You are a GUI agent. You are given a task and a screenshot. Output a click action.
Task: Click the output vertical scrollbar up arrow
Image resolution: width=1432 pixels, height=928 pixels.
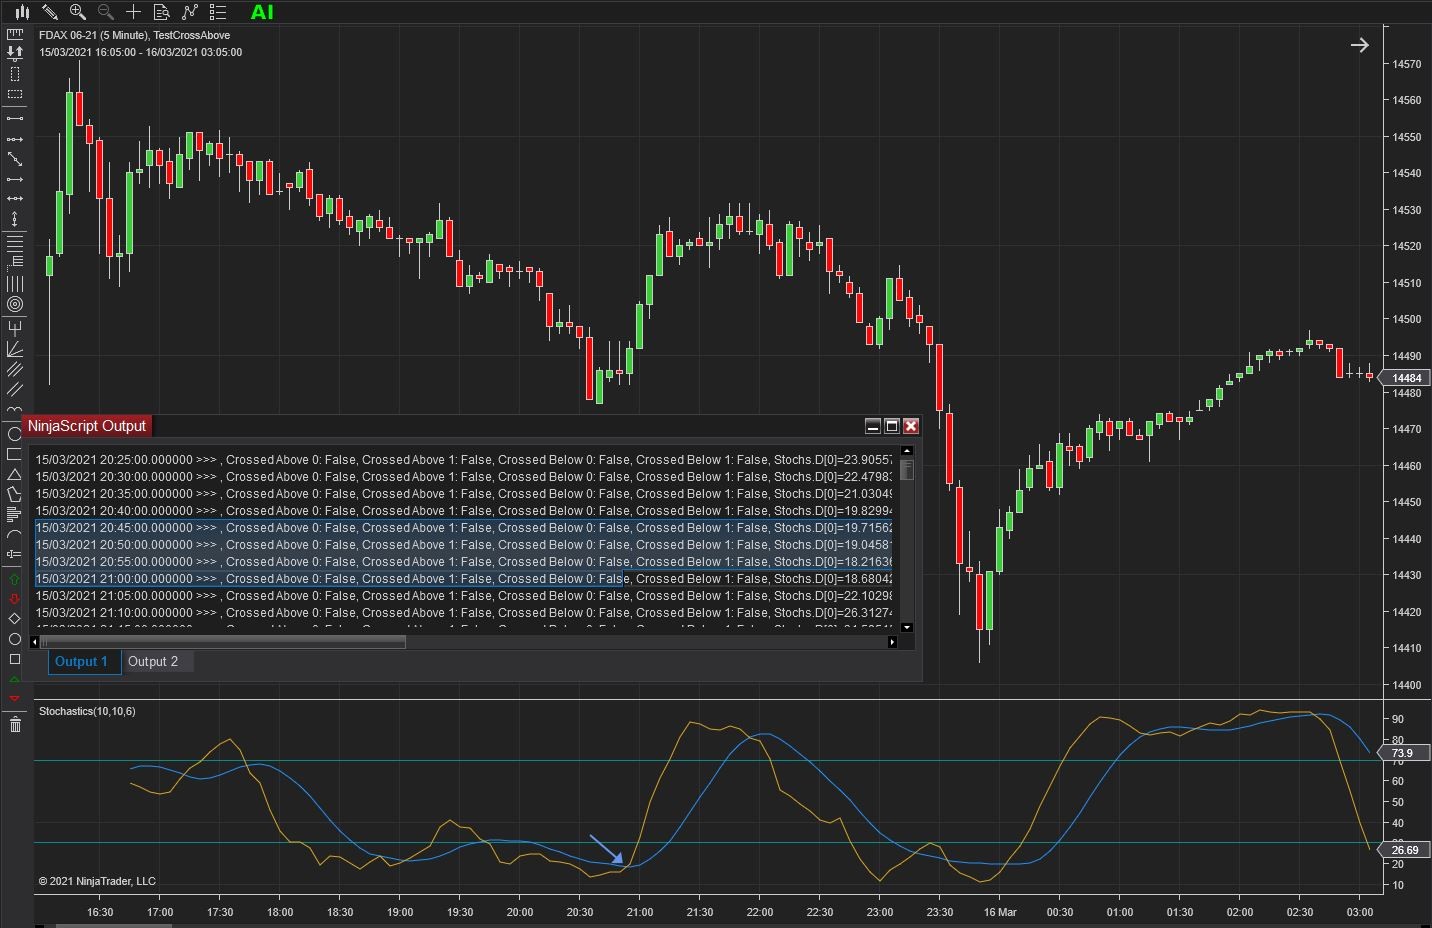907,451
